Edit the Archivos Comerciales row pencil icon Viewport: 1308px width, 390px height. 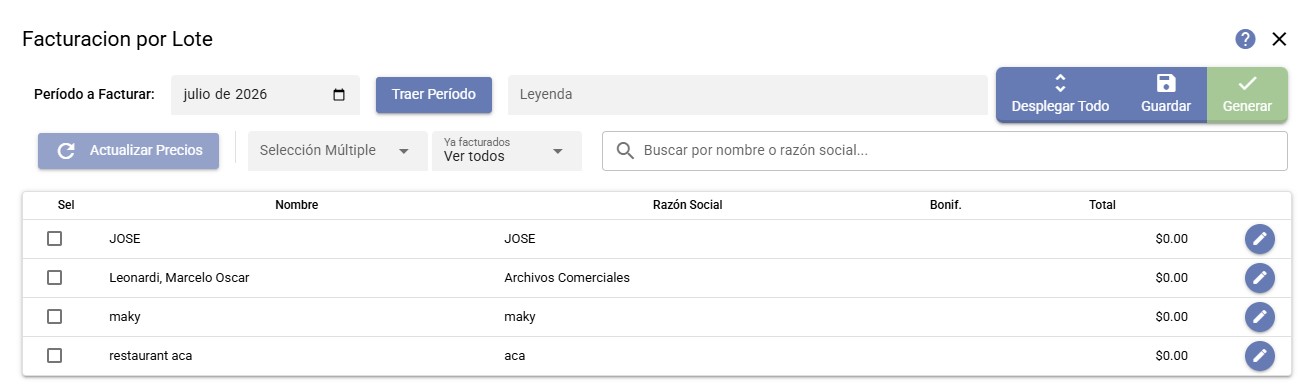[x=1260, y=278]
